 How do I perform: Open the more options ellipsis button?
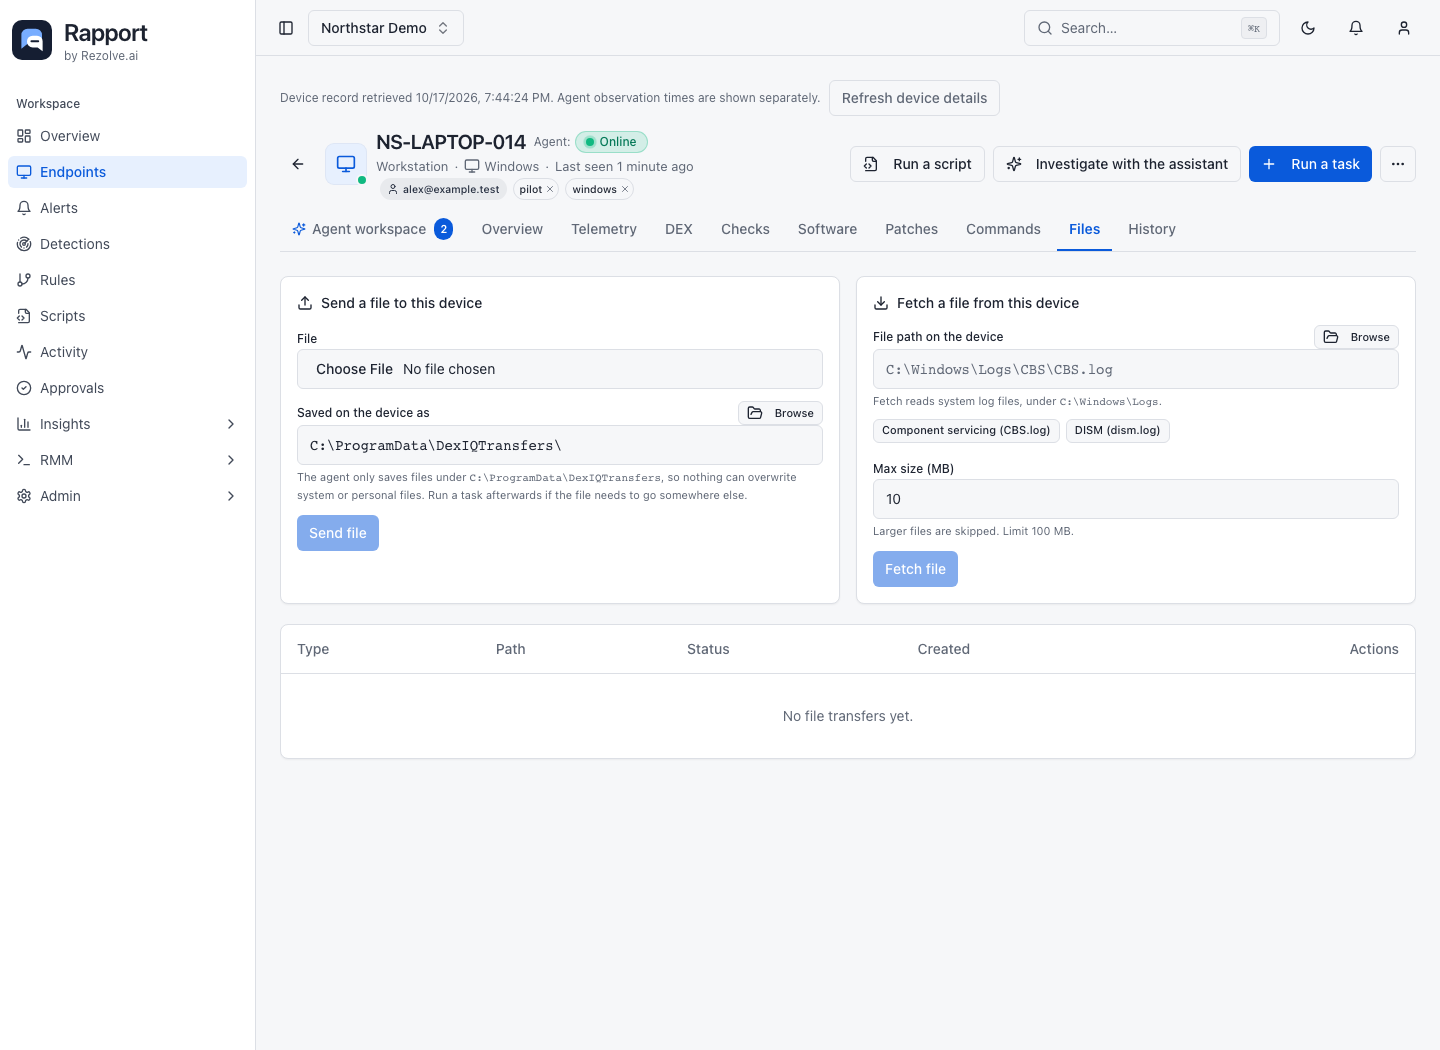[1398, 164]
